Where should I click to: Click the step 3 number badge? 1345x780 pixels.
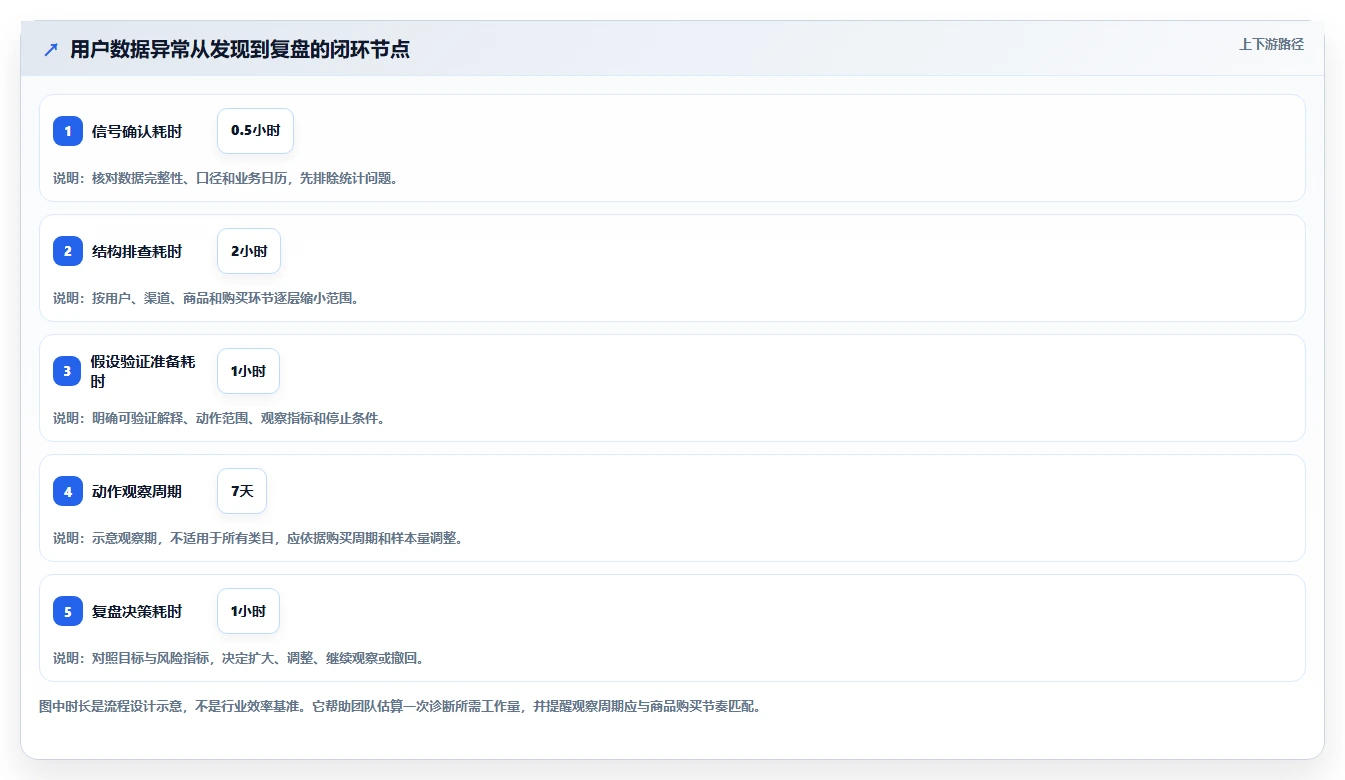(x=68, y=371)
